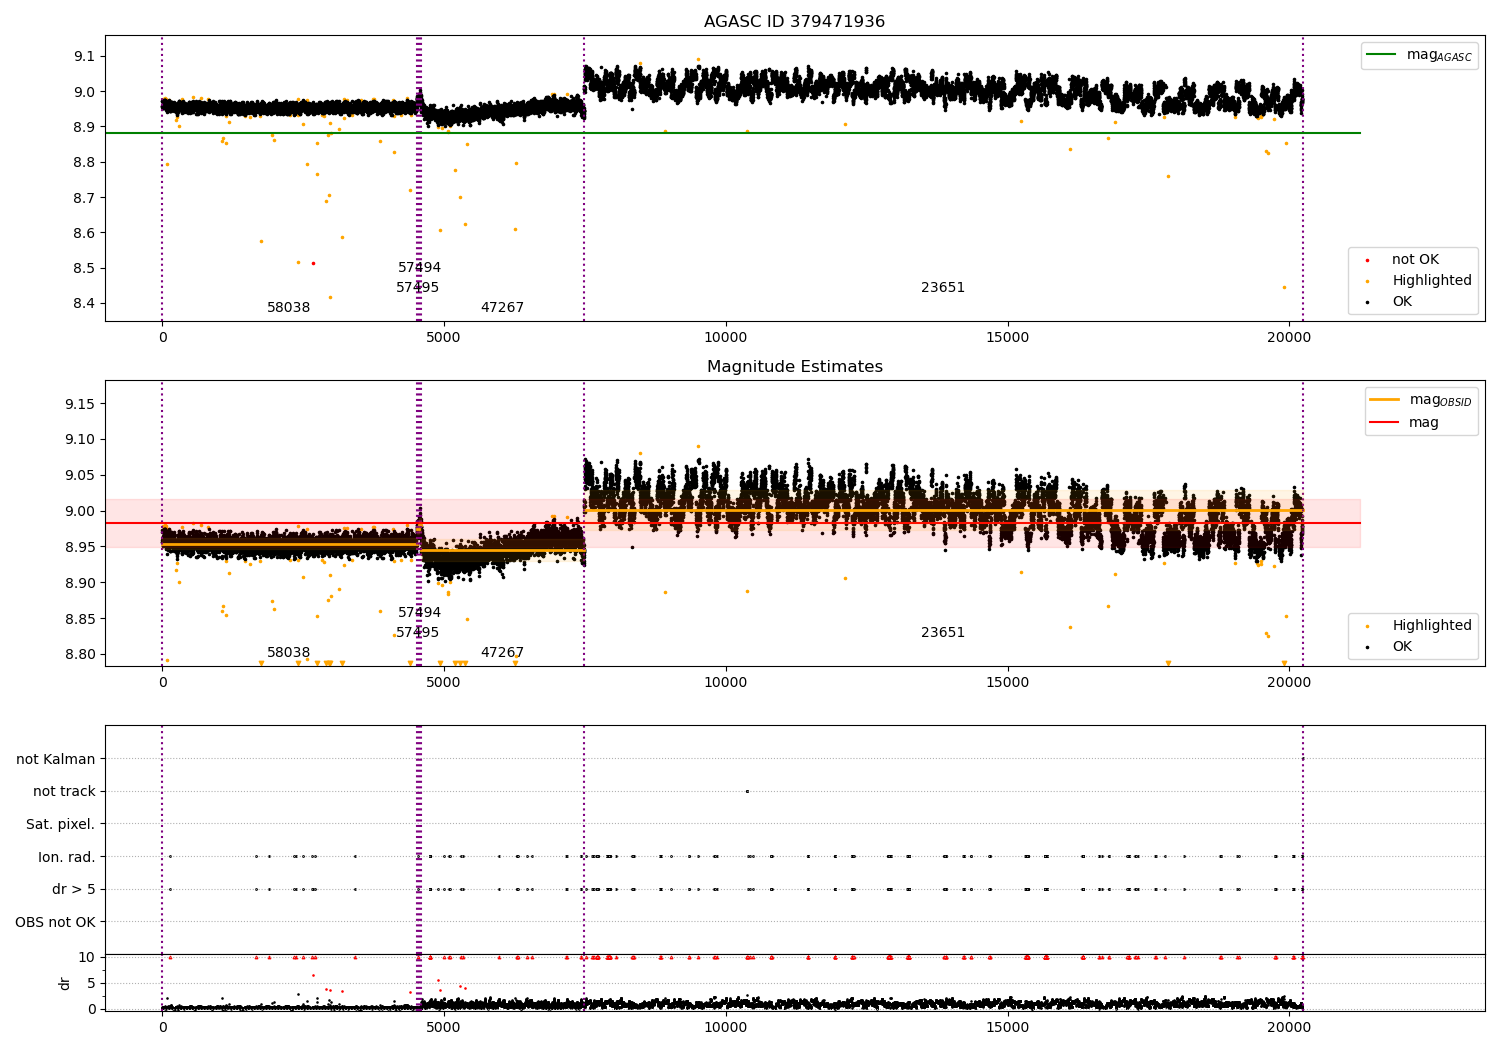Click obsid label 57494 in the Magnitude Estimates plot
The image size is (1500, 1050).
click(419, 613)
